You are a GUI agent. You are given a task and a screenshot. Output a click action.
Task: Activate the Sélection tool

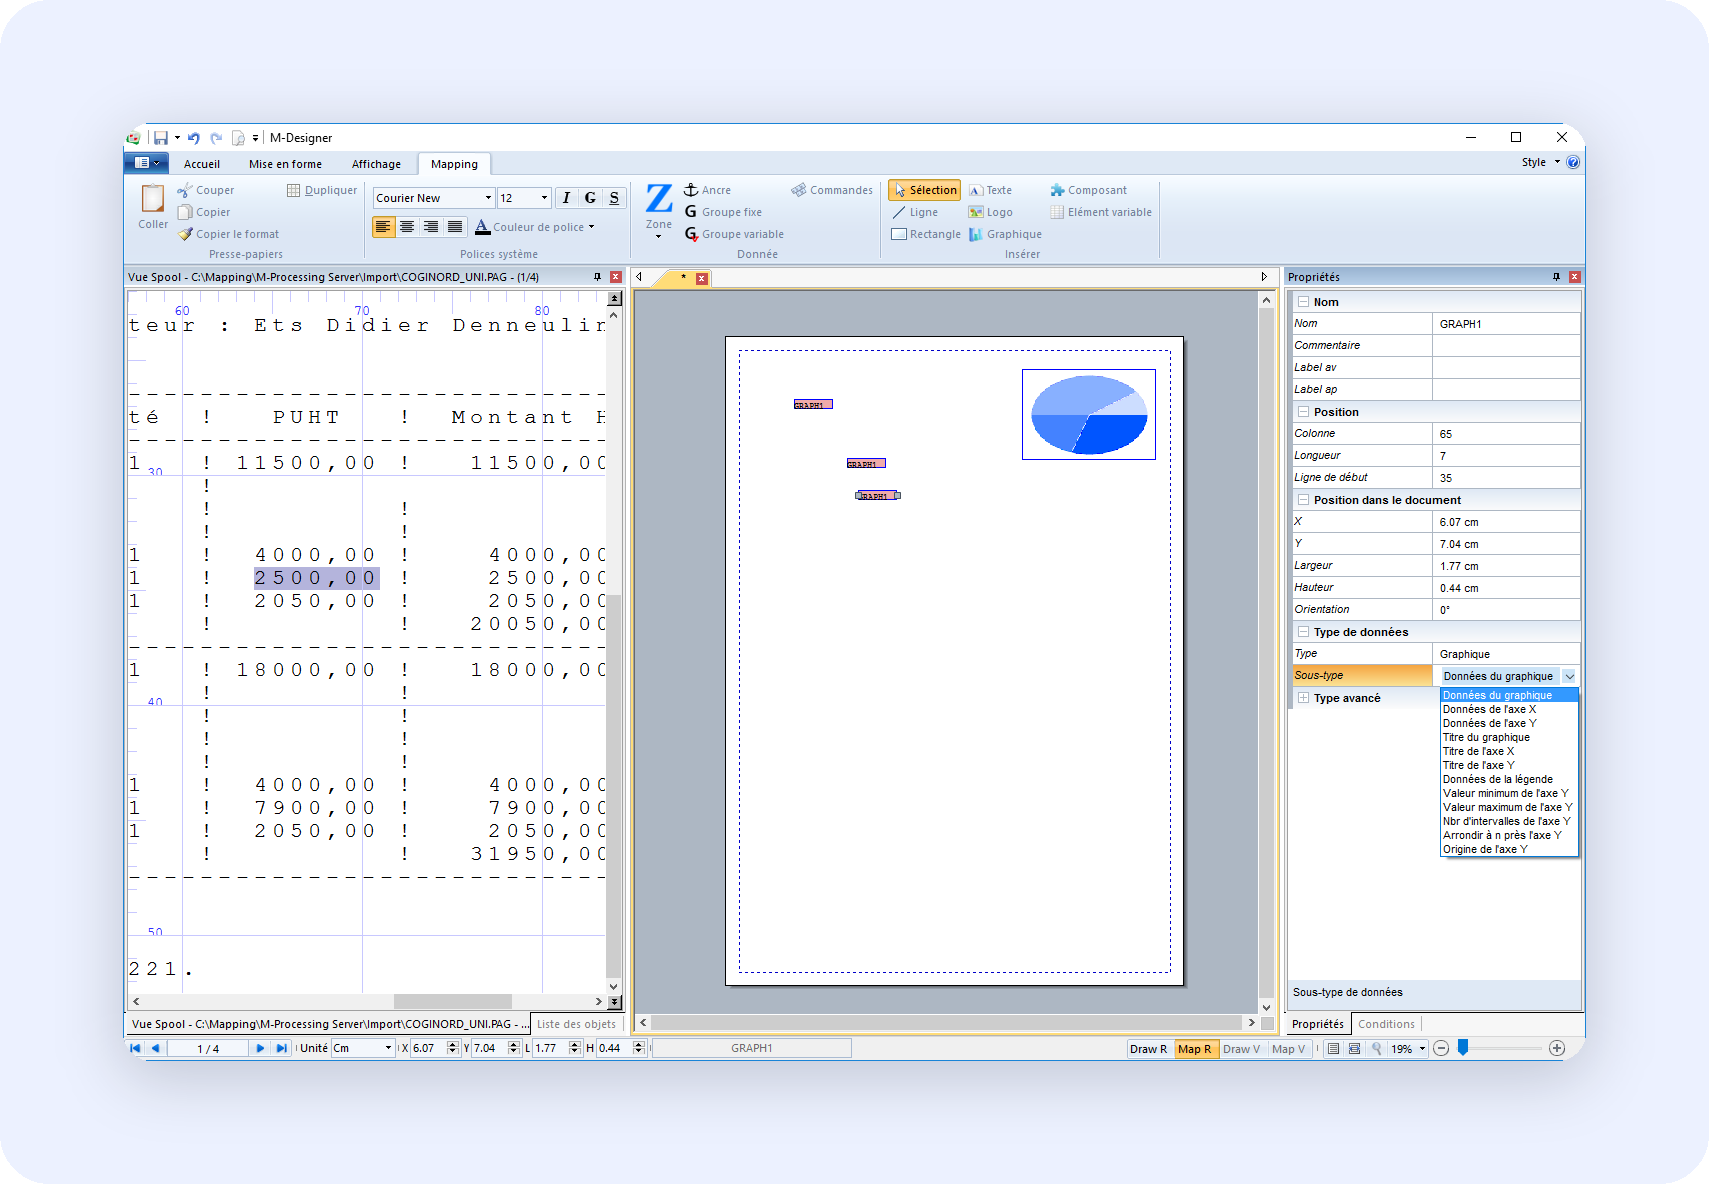click(924, 190)
